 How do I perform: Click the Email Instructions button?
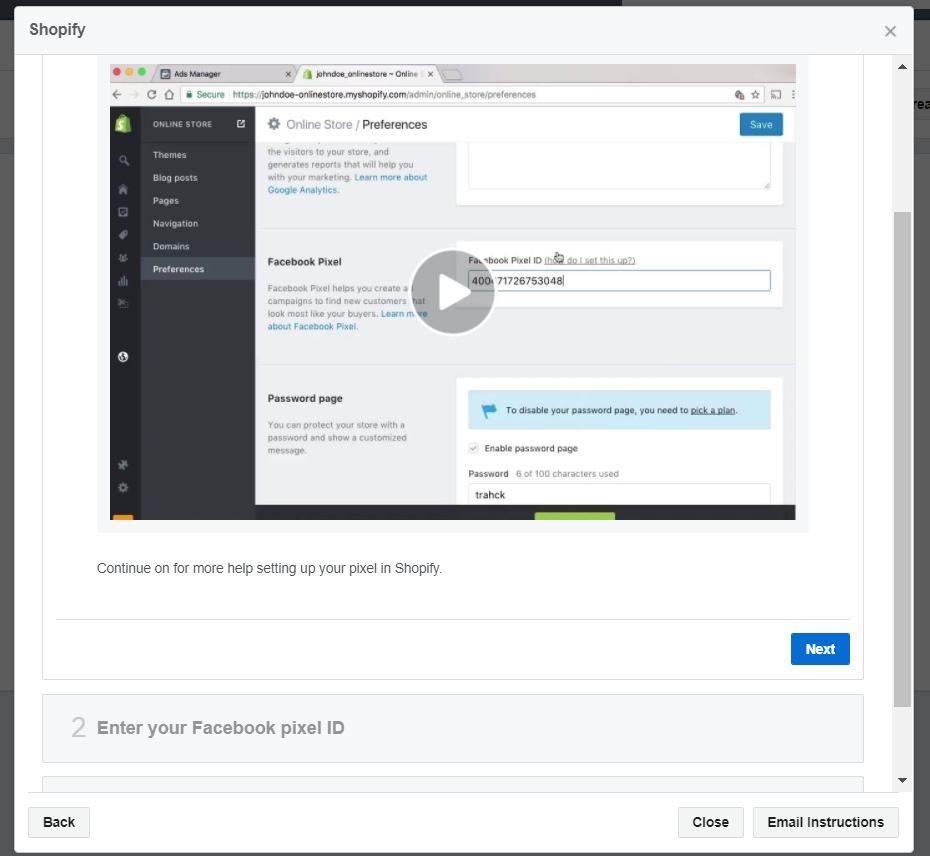click(825, 822)
